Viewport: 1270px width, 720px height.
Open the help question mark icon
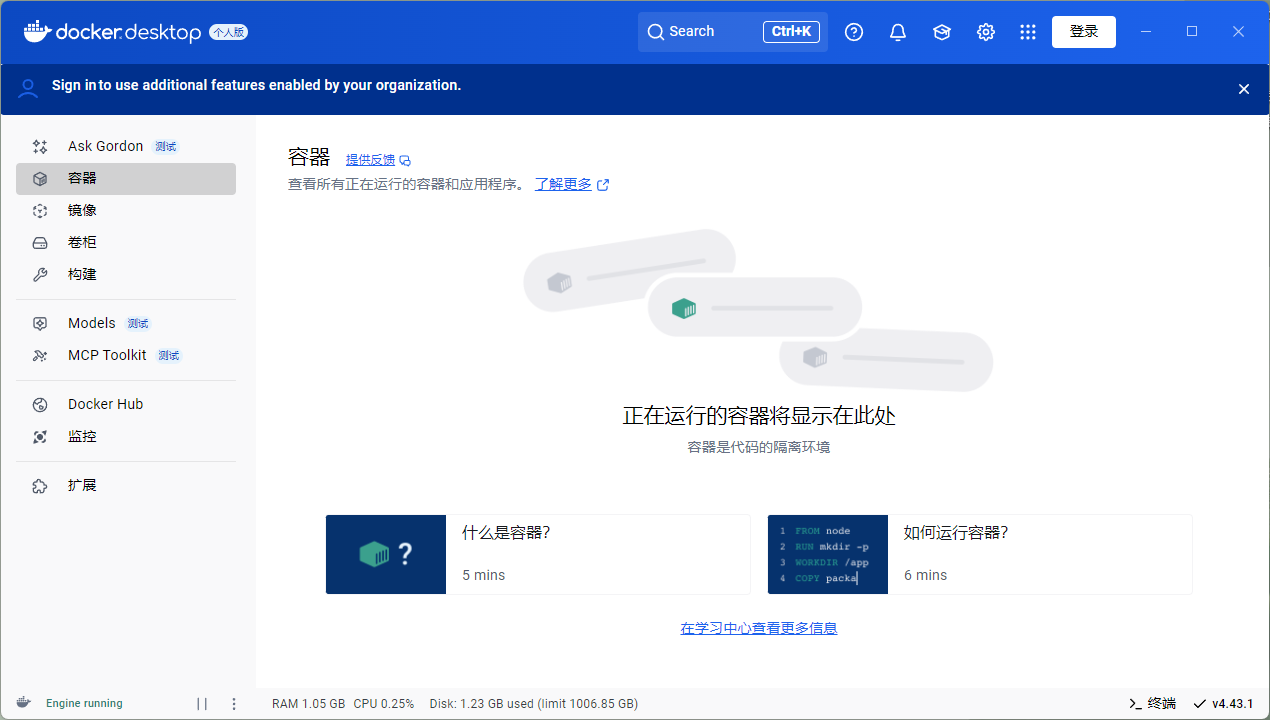(854, 32)
